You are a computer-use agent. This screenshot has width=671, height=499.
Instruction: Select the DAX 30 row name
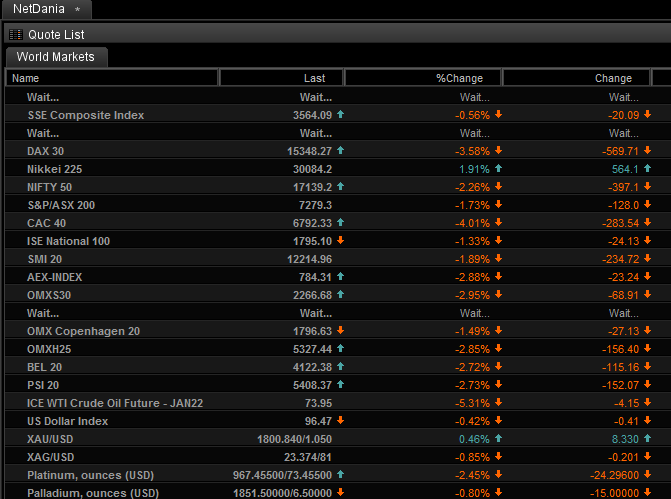pos(45,151)
